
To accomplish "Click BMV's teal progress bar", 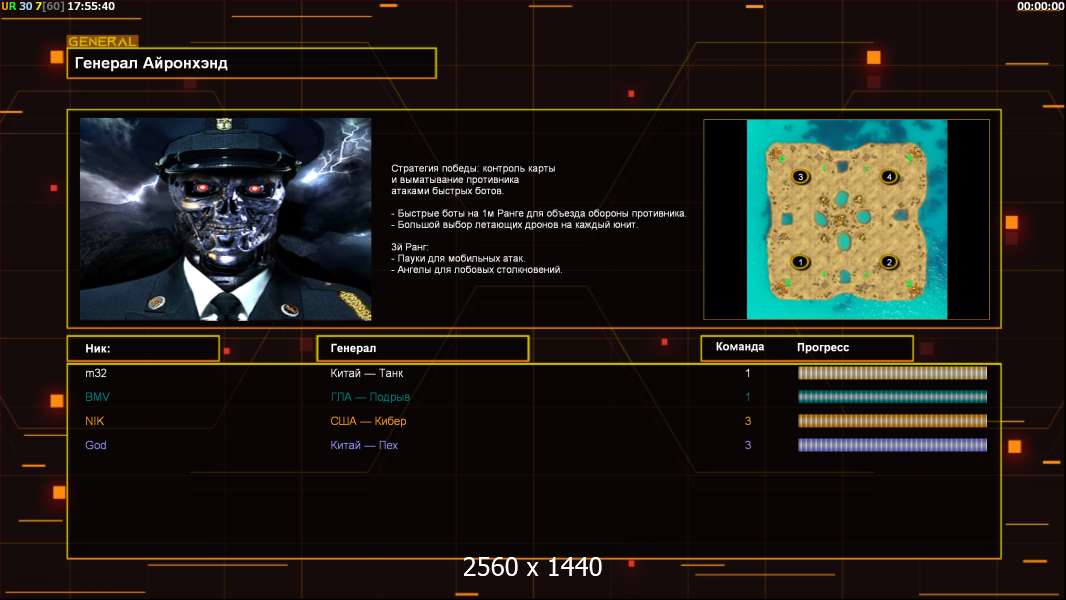I will pos(892,397).
